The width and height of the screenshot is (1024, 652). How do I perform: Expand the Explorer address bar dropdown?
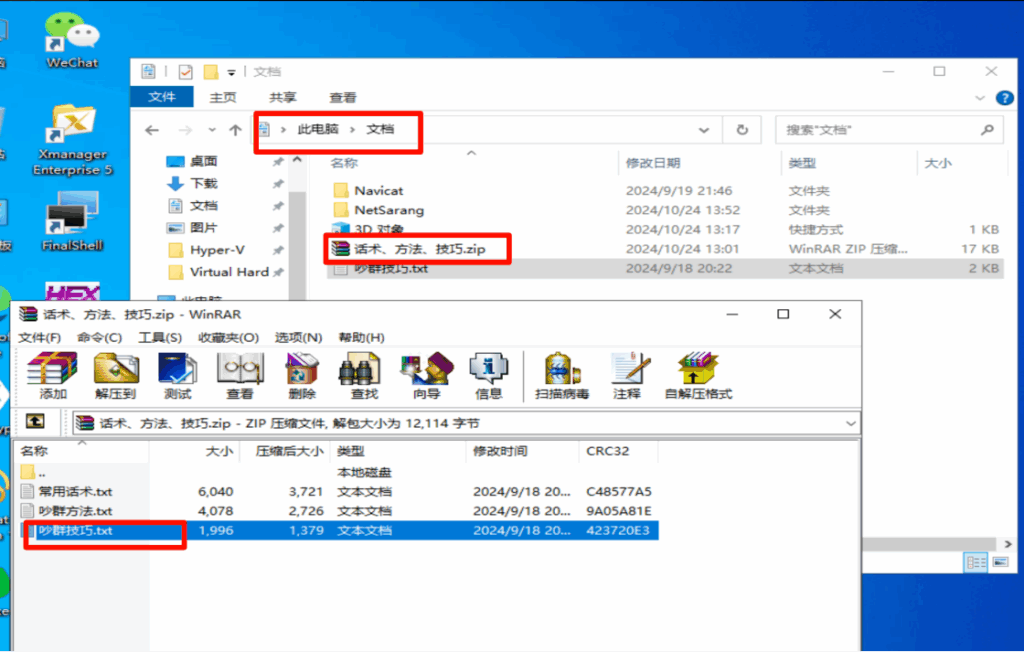703,130
